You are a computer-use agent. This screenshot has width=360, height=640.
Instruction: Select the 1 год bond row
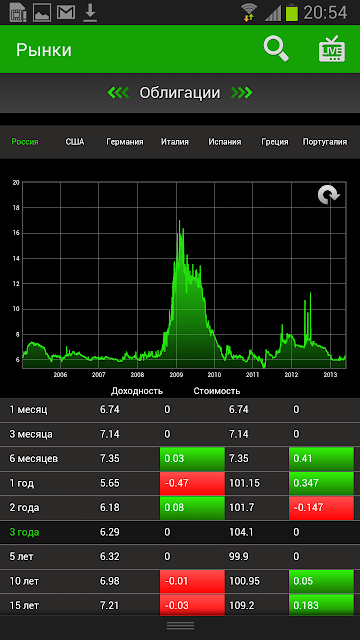(x=180, y=483)
